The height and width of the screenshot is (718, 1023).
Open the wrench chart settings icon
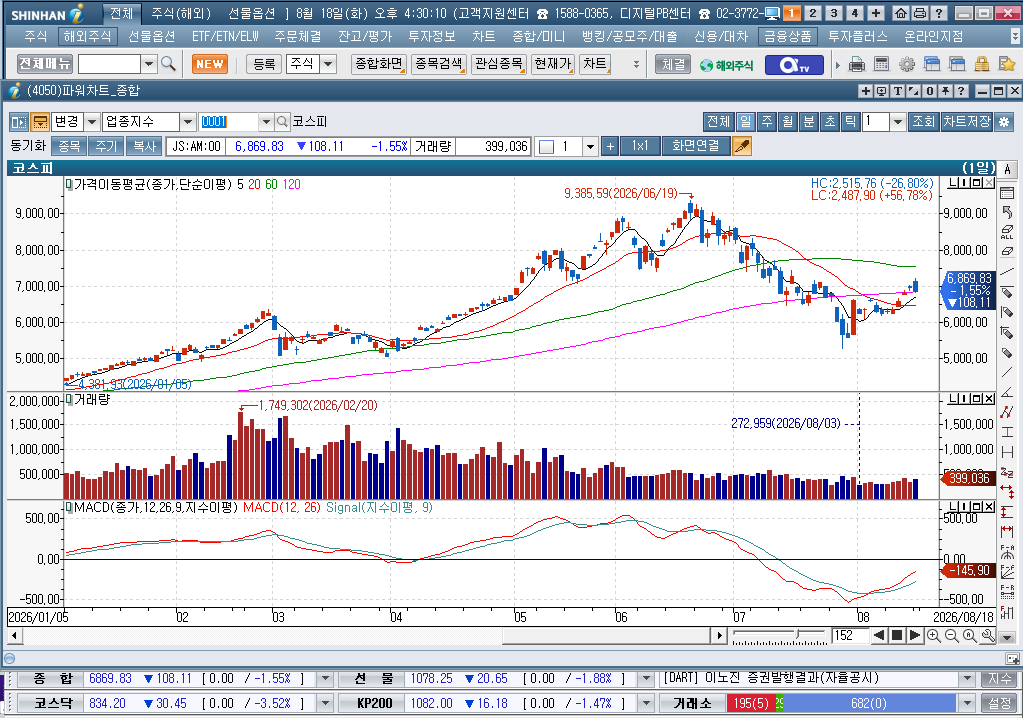click(988, 635)
